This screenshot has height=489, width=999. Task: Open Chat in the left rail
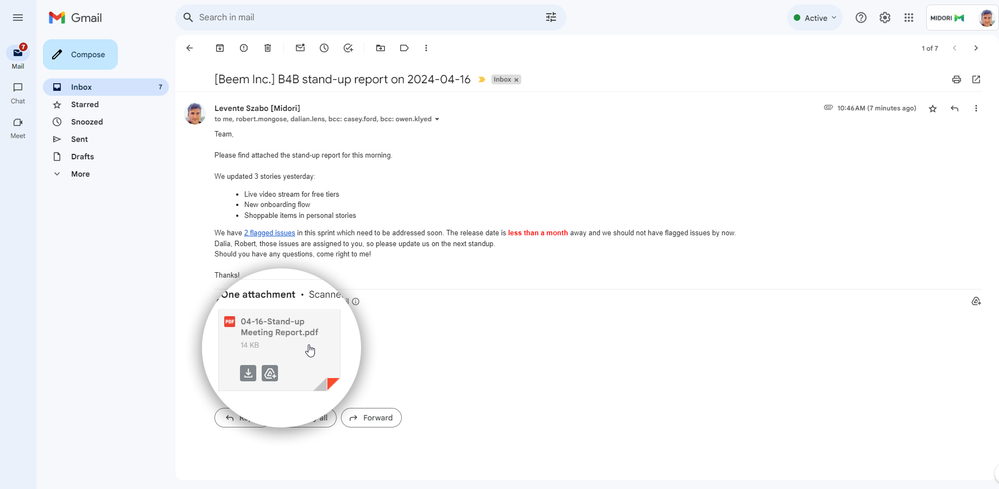coord(18,92)
